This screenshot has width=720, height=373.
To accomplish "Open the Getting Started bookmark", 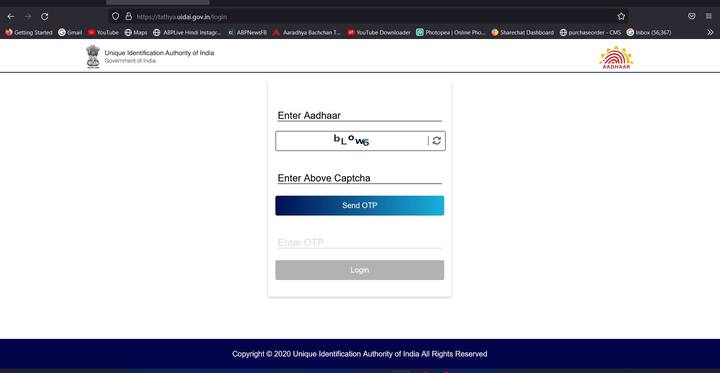I will (x=28, y=33).
